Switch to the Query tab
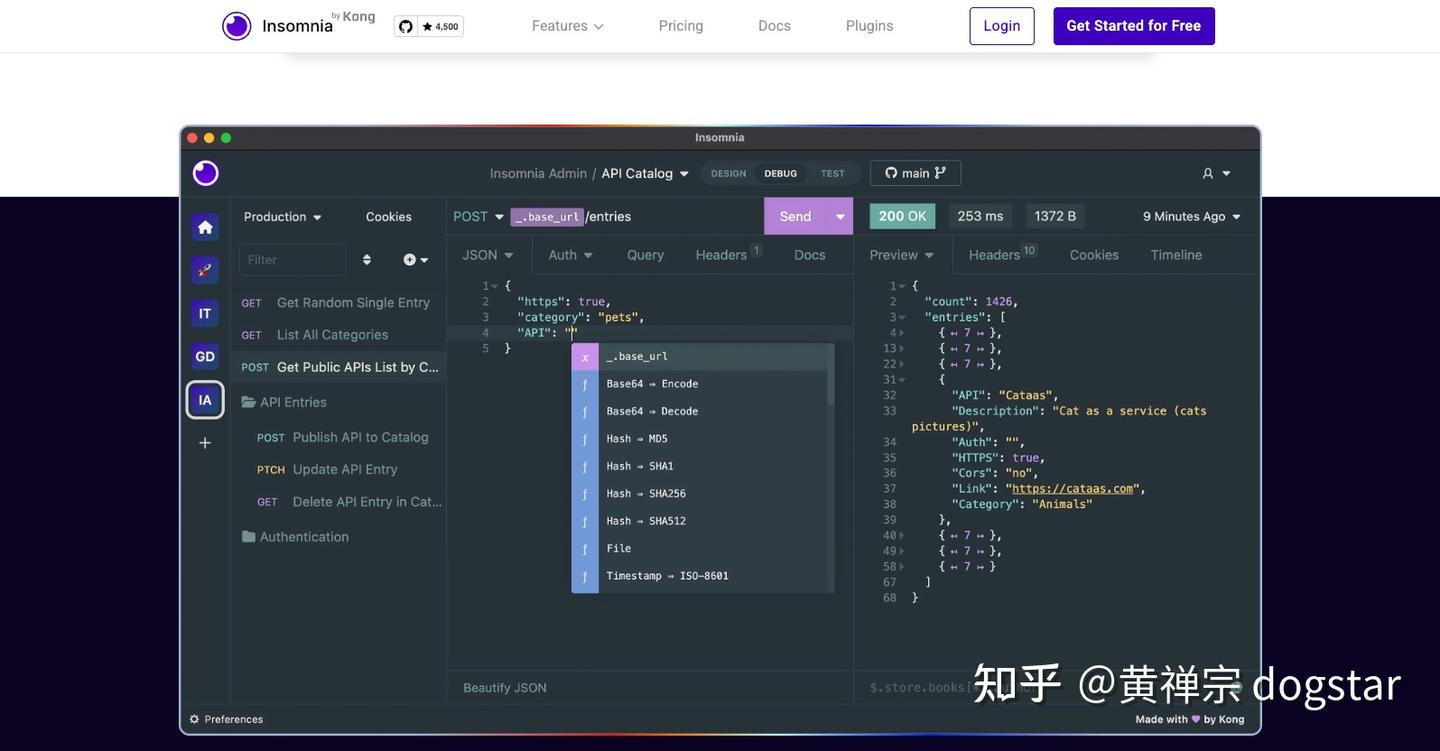This screenshot has height=751, width=1440. 645,255
